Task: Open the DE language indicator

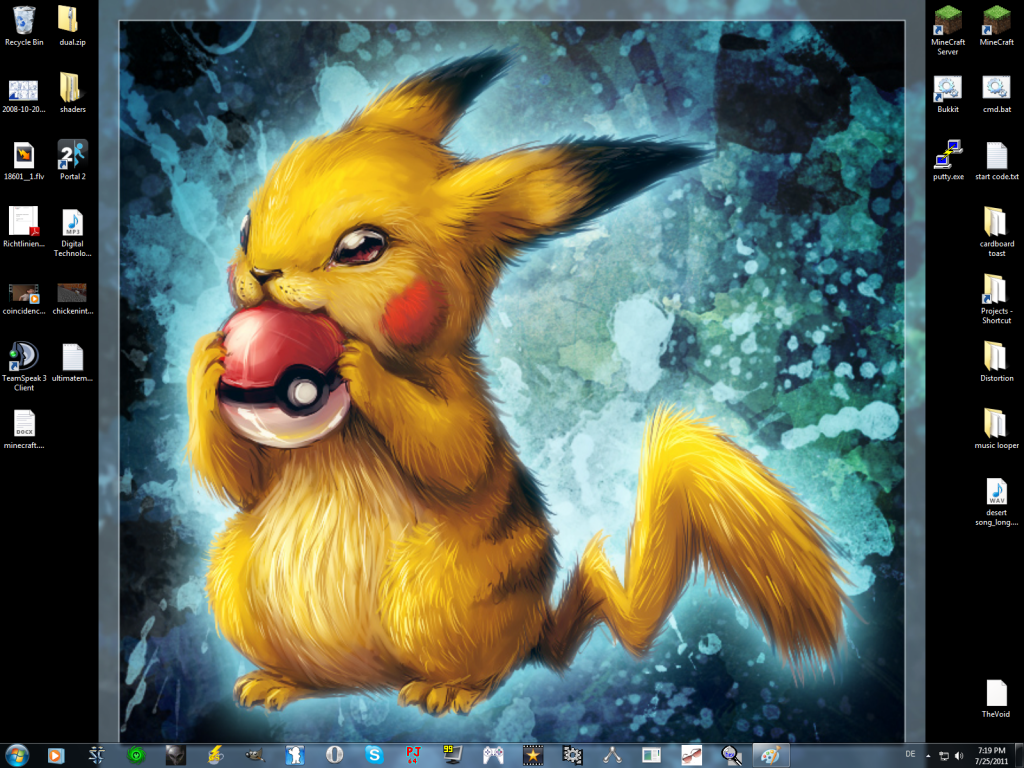Action: [910, 754]
